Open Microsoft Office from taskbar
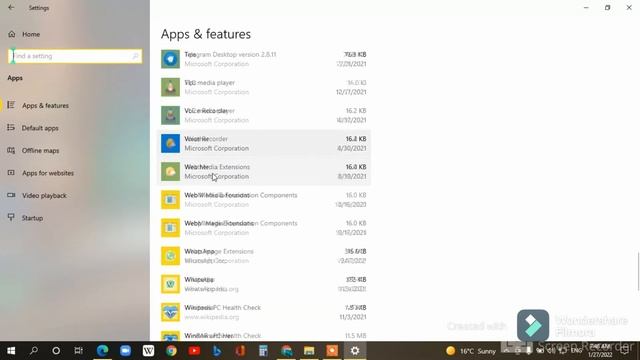The height and width of the screenshot is (360, 640). coord(240,351)
